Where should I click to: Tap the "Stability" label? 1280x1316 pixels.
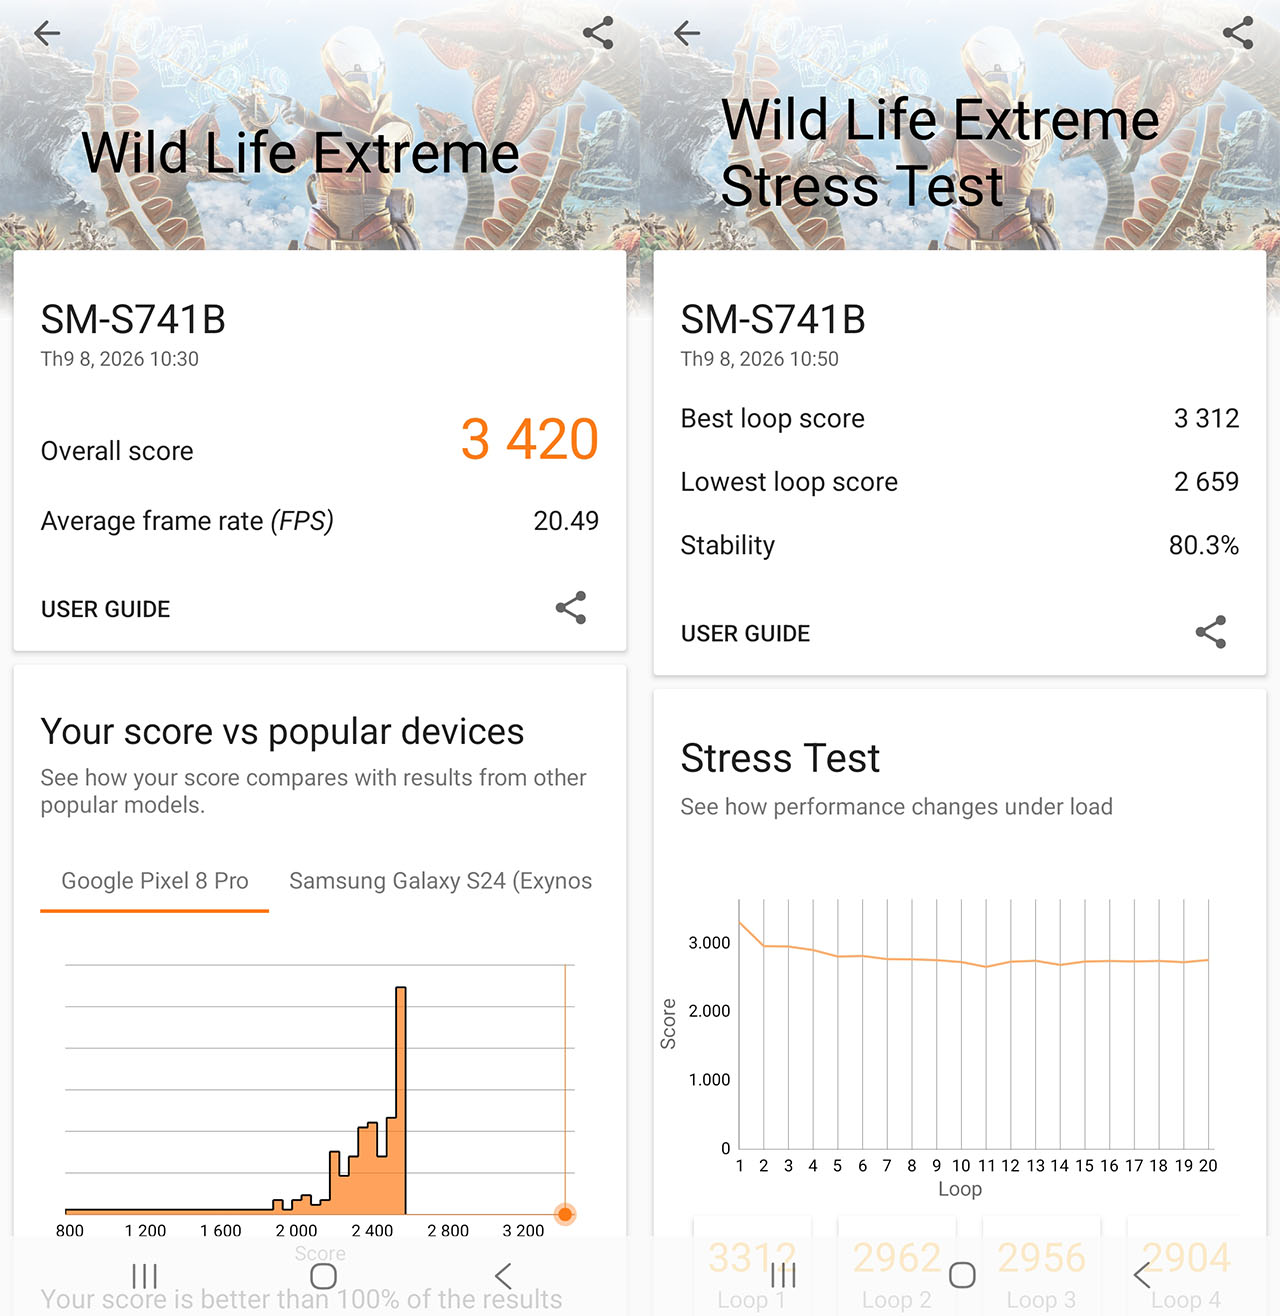tap(728, 545)
